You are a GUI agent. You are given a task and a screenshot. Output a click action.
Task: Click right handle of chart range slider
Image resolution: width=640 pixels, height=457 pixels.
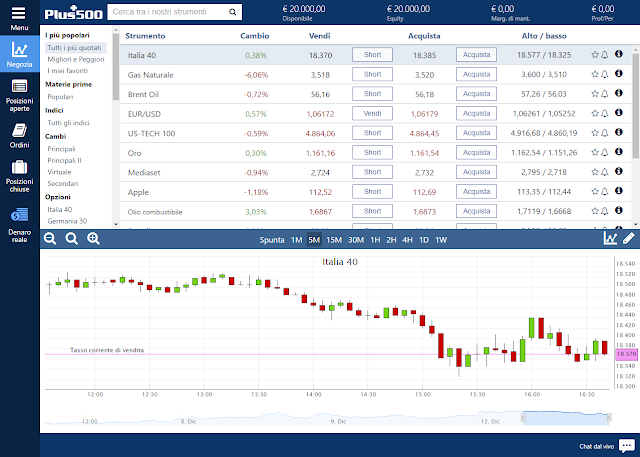[x=609, y=417]
